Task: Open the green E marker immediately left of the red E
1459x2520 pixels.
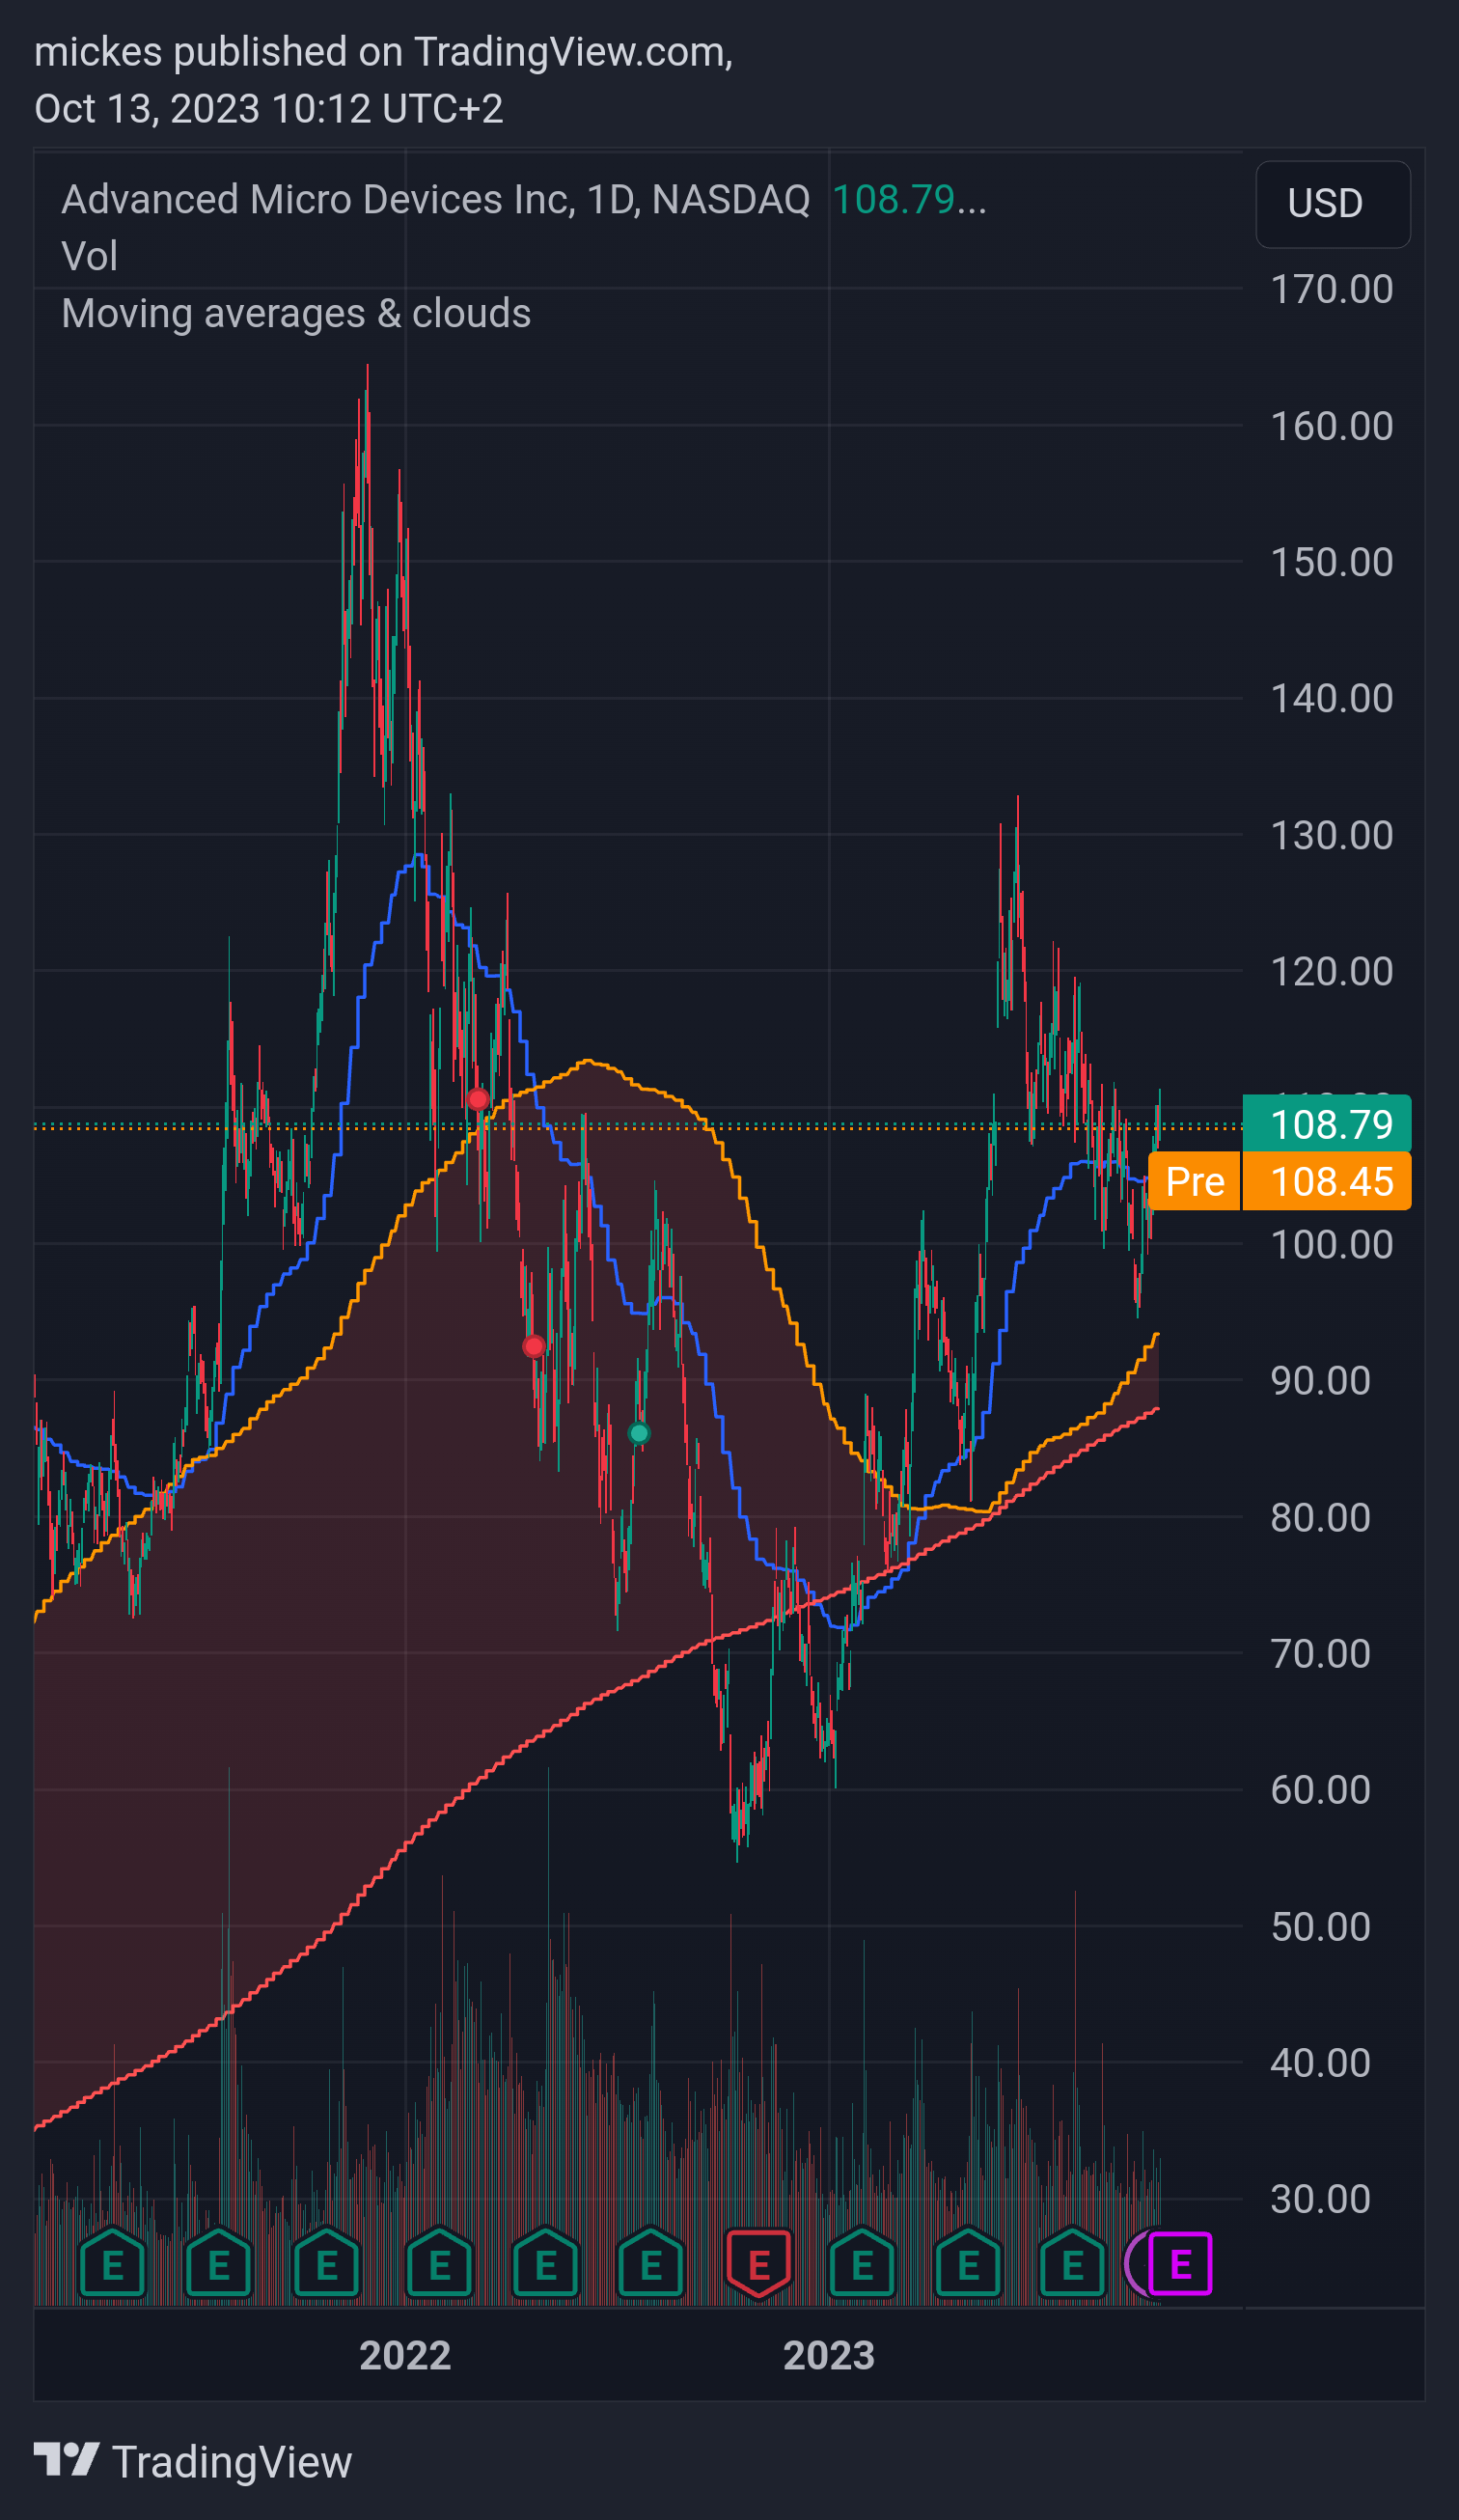Action: point(650,2263)
